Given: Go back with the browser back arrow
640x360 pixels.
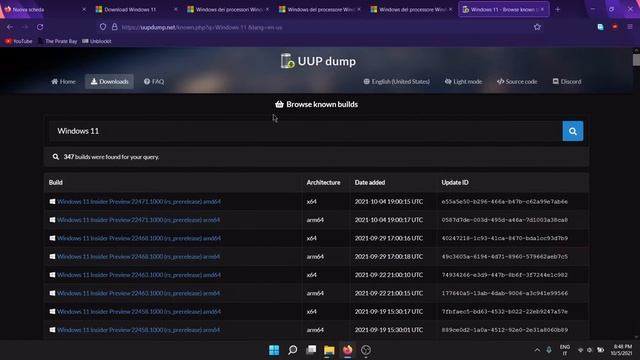Looking at the screenshot, I should click(x=10, y=27).
